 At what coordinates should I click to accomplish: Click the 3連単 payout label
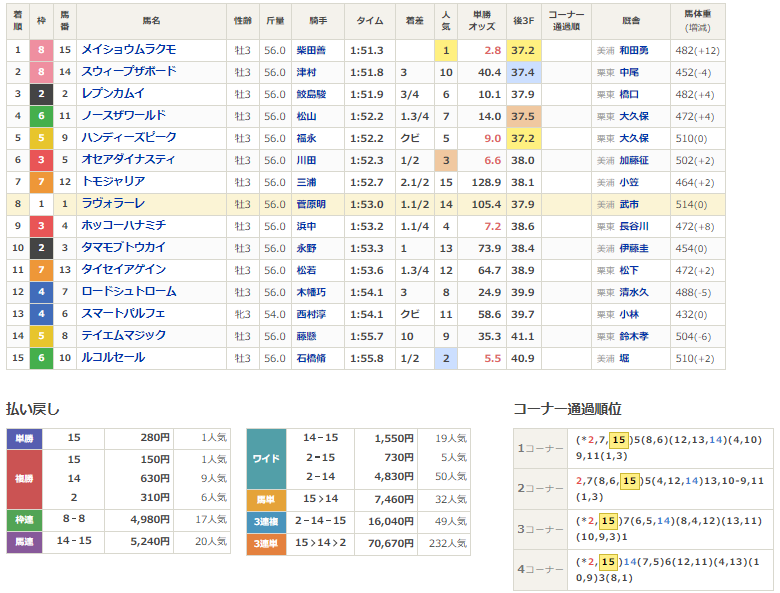point(266,544)
